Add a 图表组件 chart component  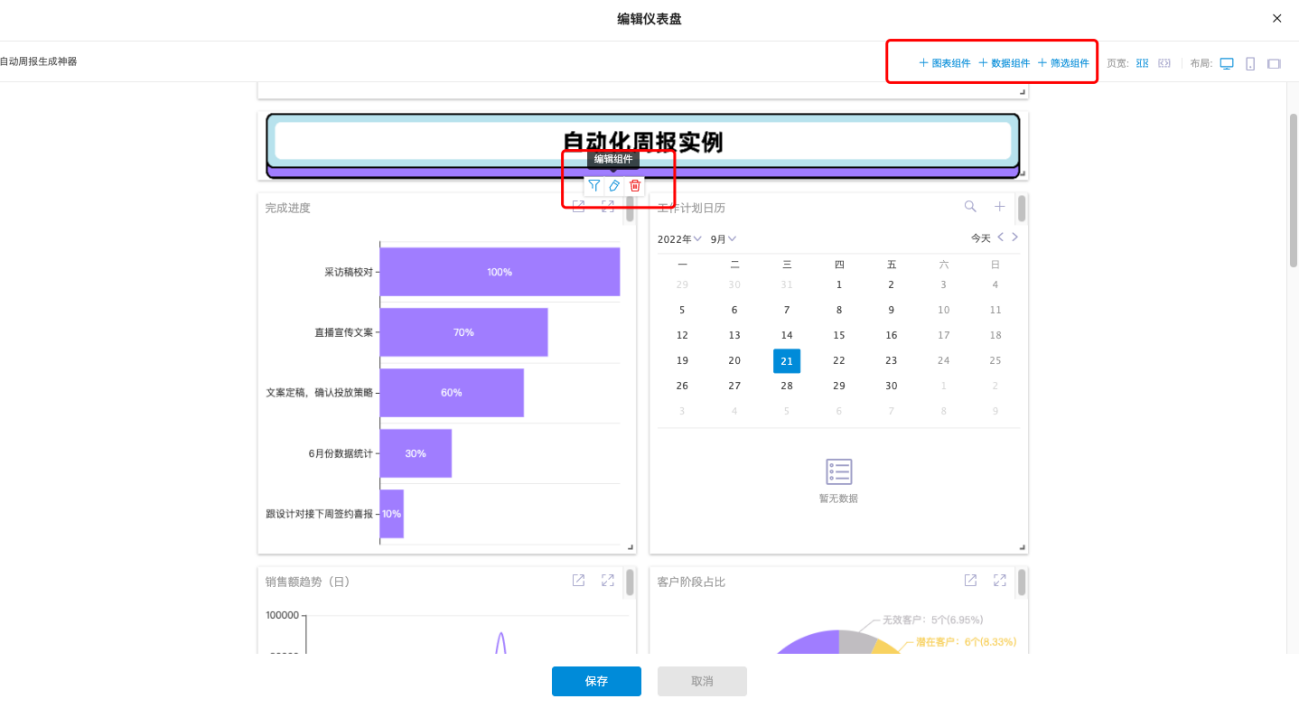(x=945, y=63)
